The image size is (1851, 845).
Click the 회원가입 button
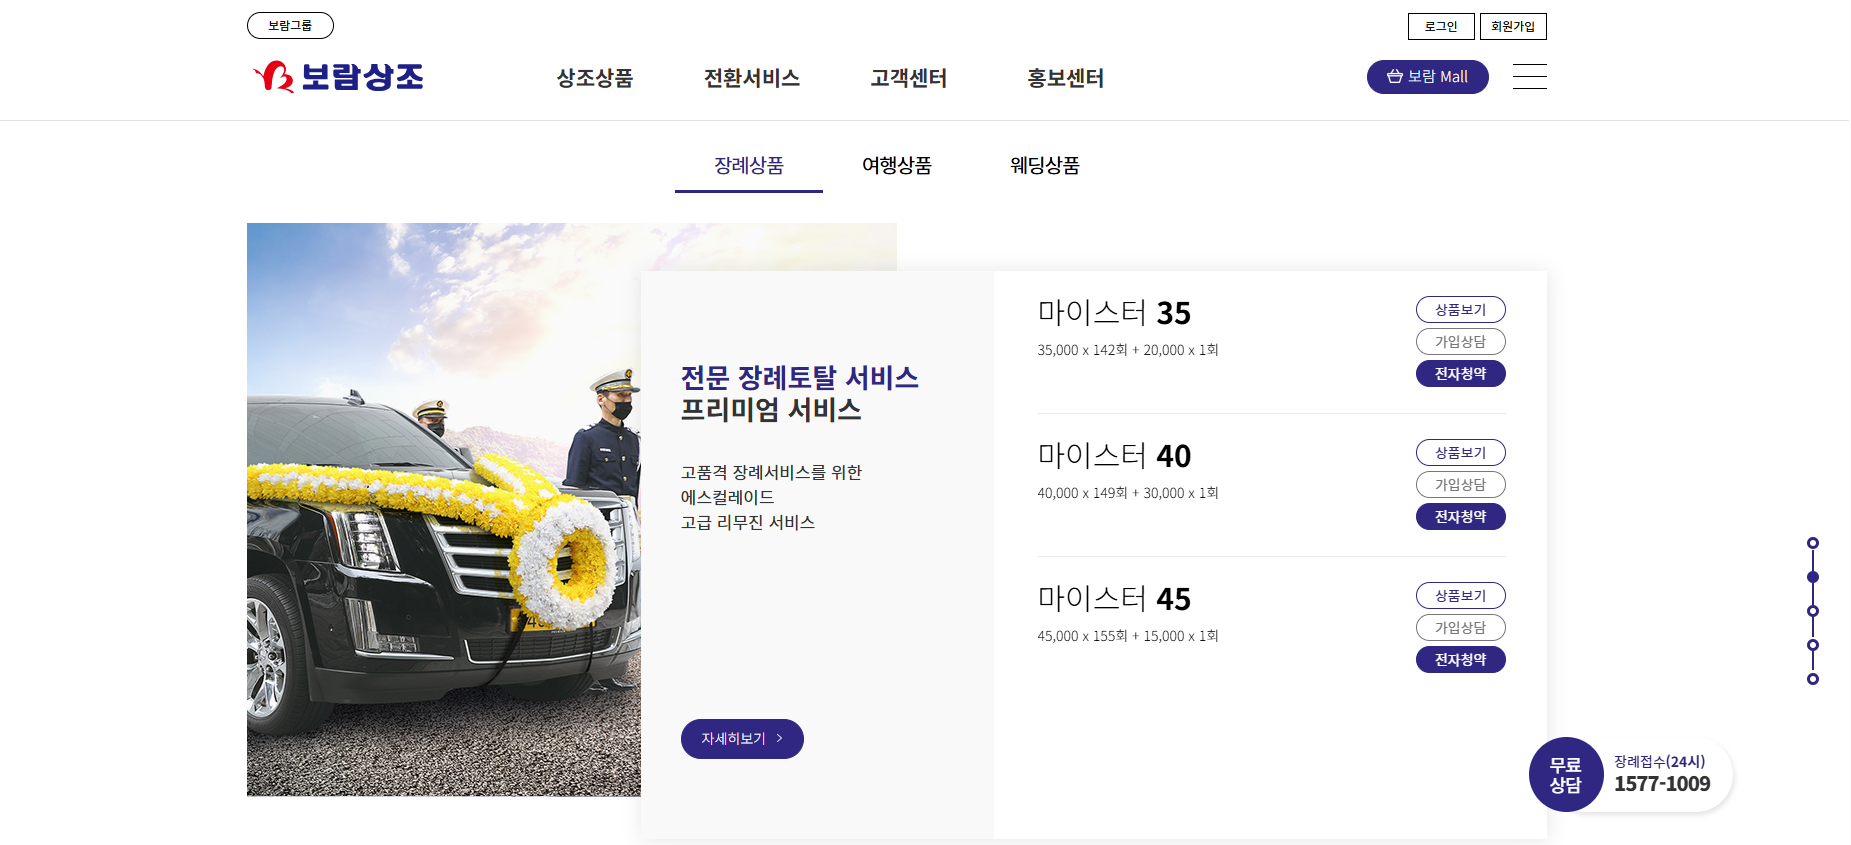(1513, 26)
